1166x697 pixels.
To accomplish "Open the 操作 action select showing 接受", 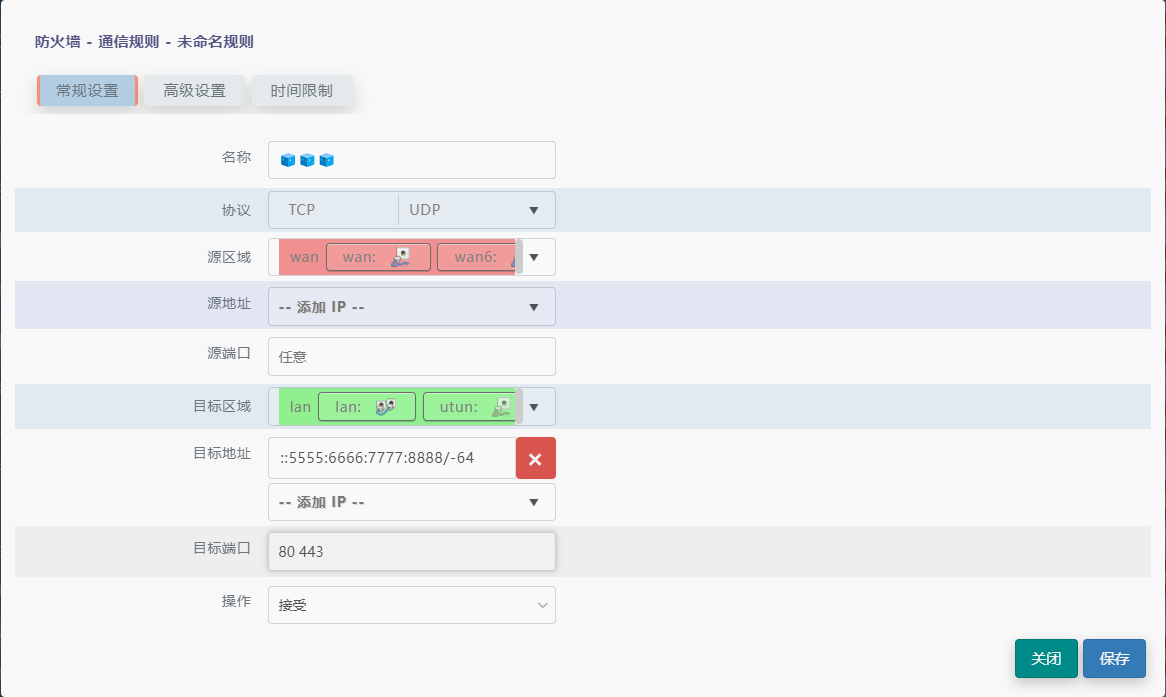I will coord(411,605).
